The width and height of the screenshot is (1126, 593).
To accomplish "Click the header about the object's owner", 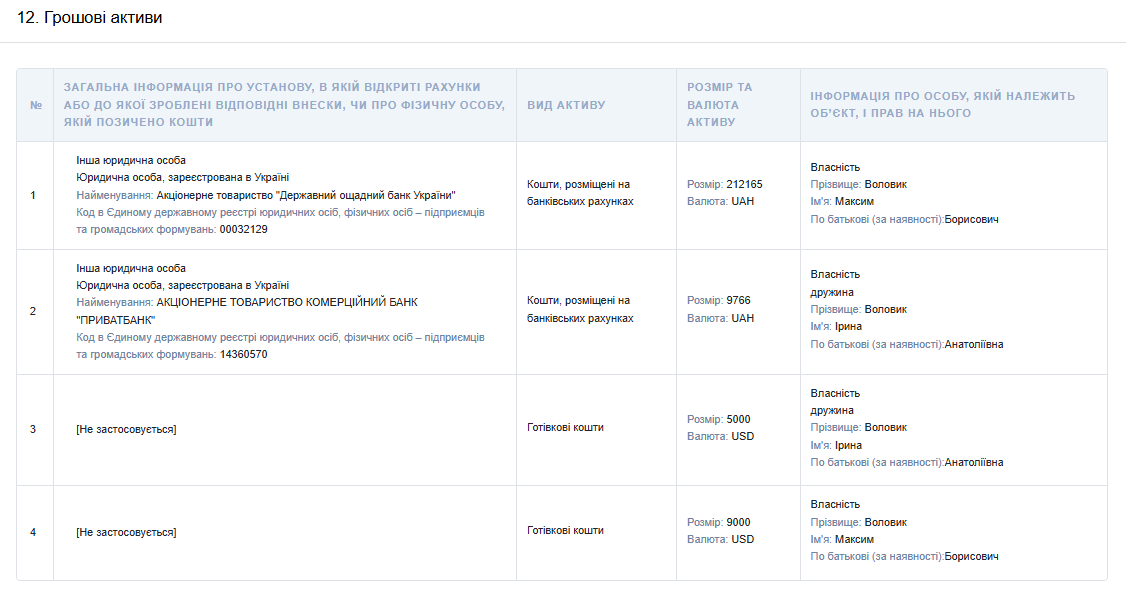I will point(942,105).
